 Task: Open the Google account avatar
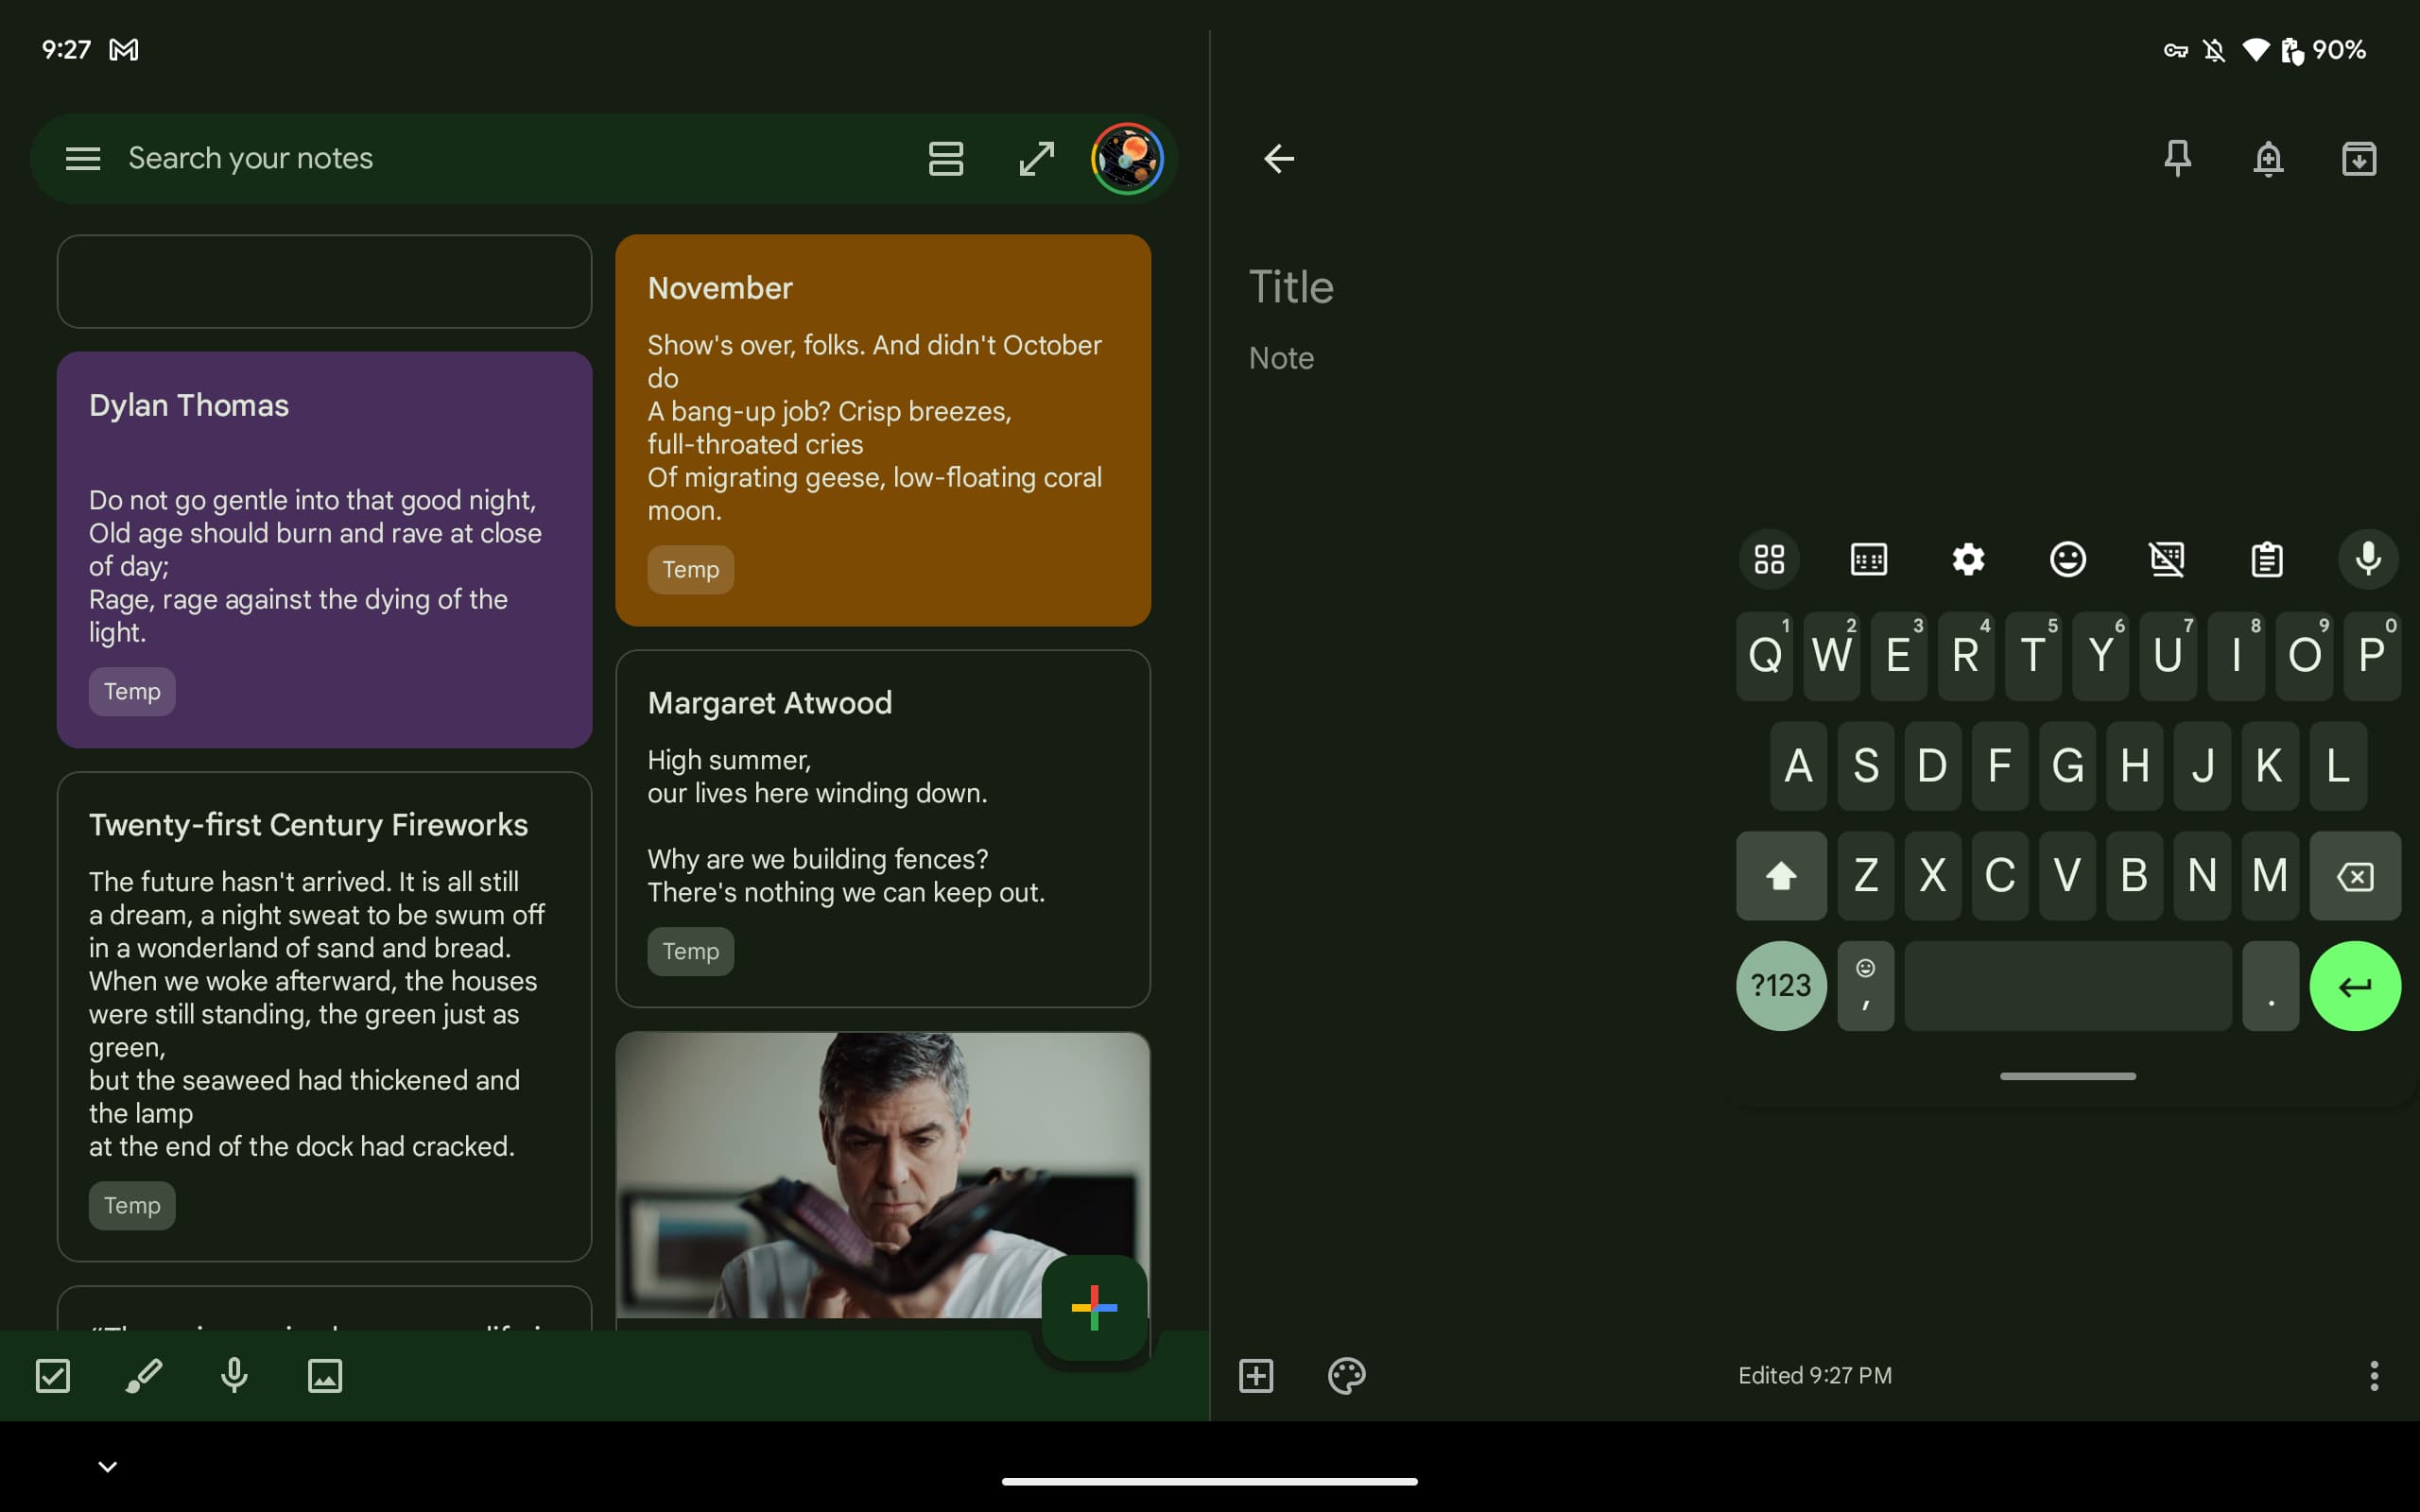click(x=1127, y=158)
